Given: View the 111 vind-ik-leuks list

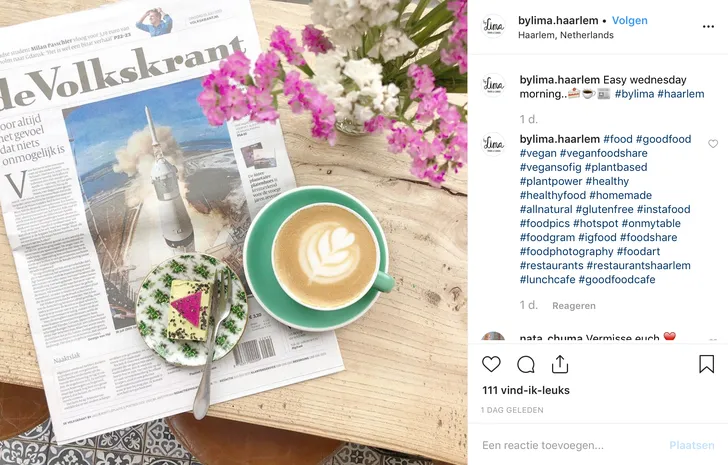Looking at the screenshot, I should tap(526, 390).
